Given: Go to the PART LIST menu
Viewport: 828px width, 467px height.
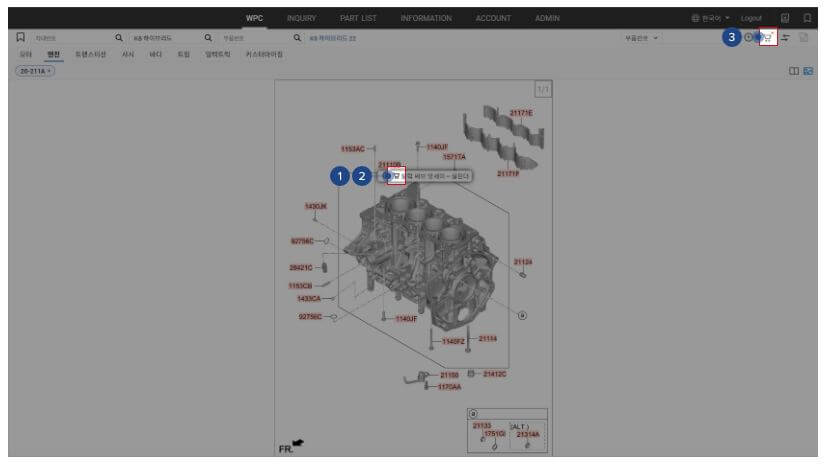Looking at the screenshot, I should pyautogui.click(x=358, y=18).
